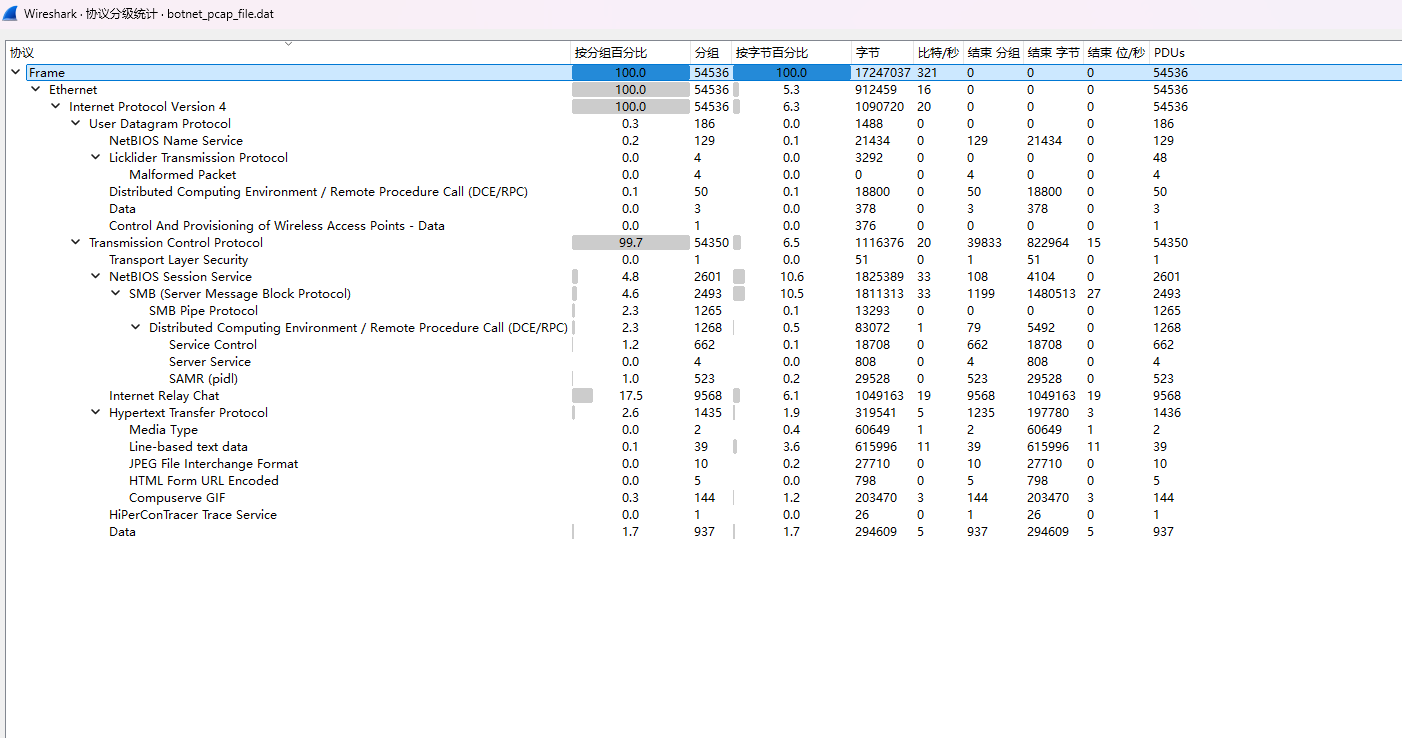Select the Compuserve GIF row

703,498
